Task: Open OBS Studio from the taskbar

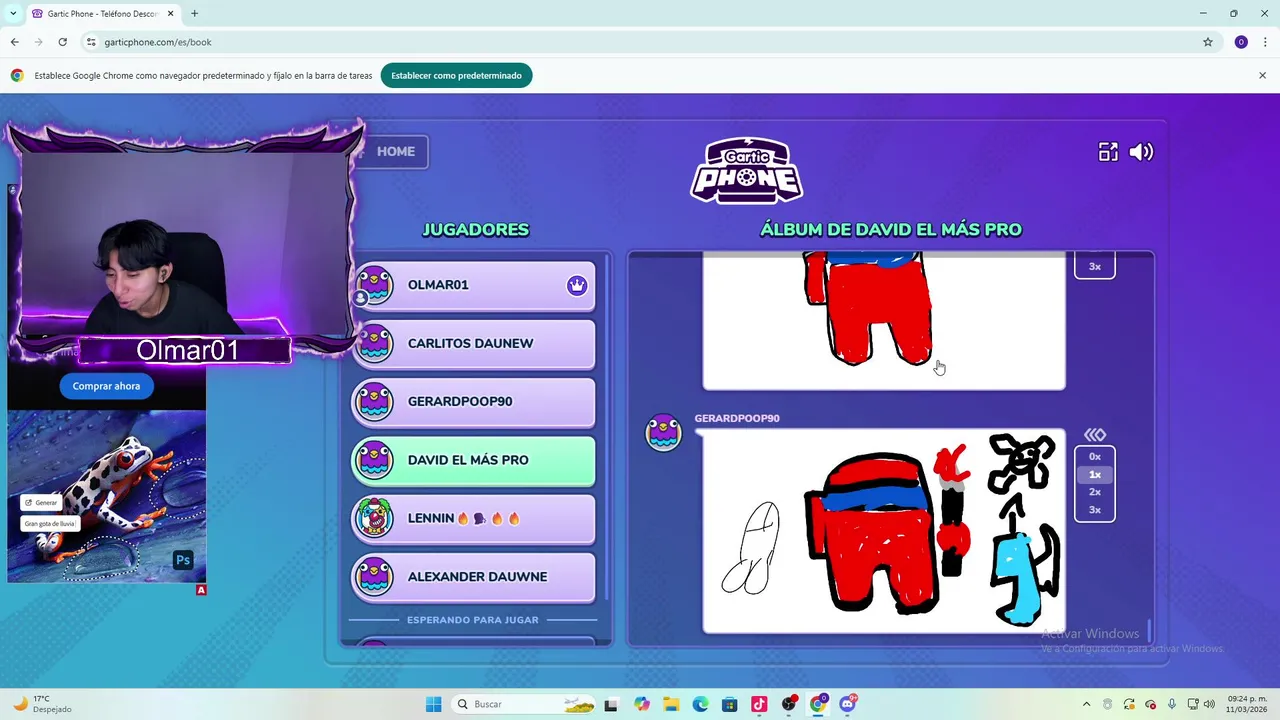Action: point(789,704)
